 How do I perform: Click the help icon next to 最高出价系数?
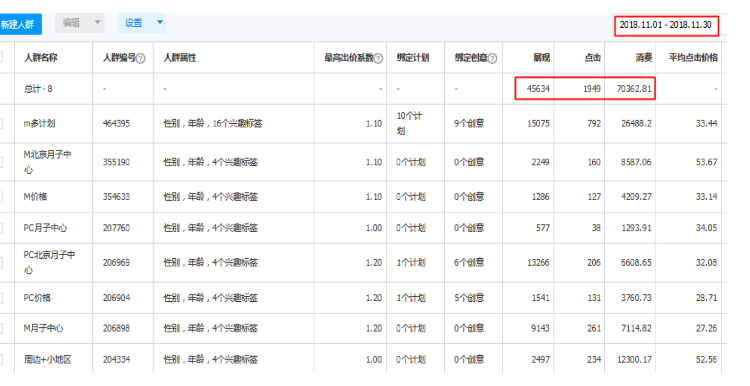(x=378, y=58)
